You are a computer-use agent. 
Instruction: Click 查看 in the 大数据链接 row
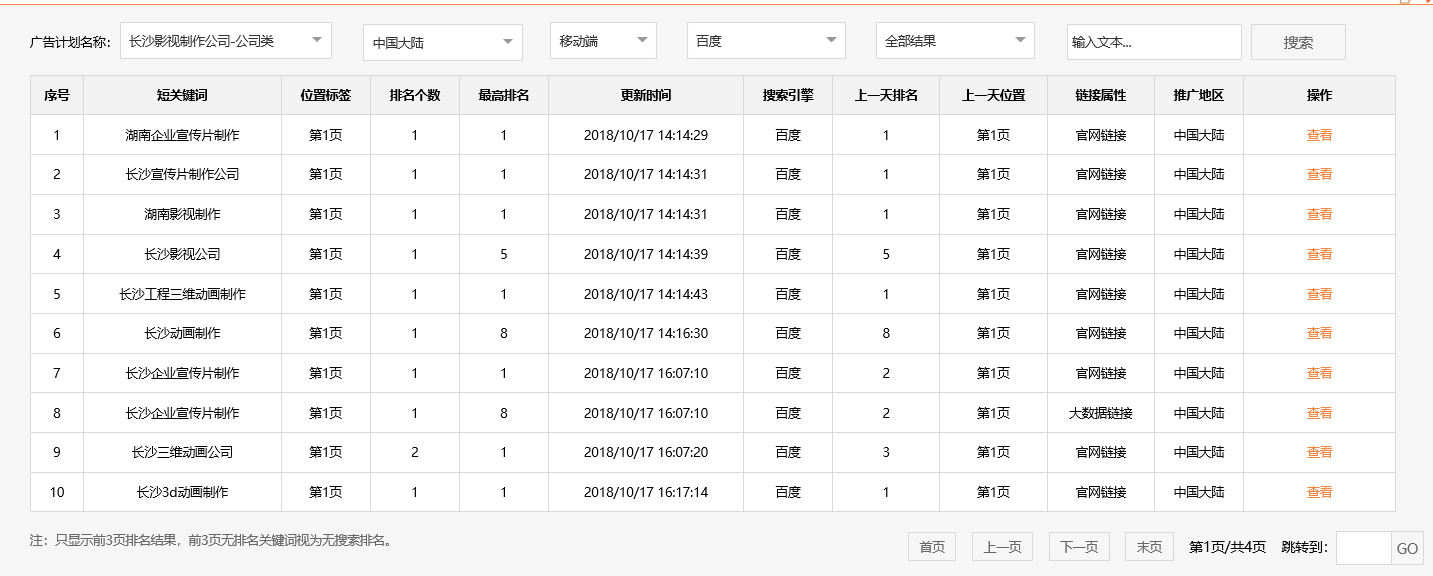pyautogui.click(x=1319, y=413)
